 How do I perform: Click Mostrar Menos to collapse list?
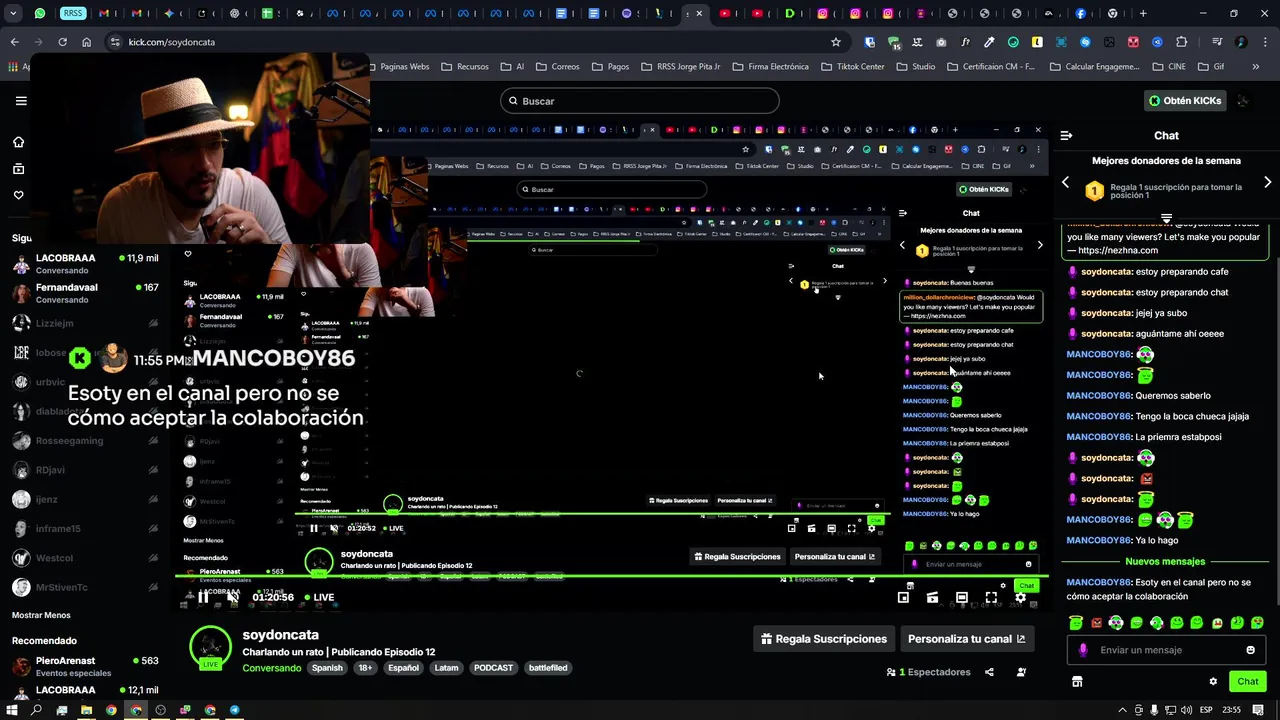[41, 615]
